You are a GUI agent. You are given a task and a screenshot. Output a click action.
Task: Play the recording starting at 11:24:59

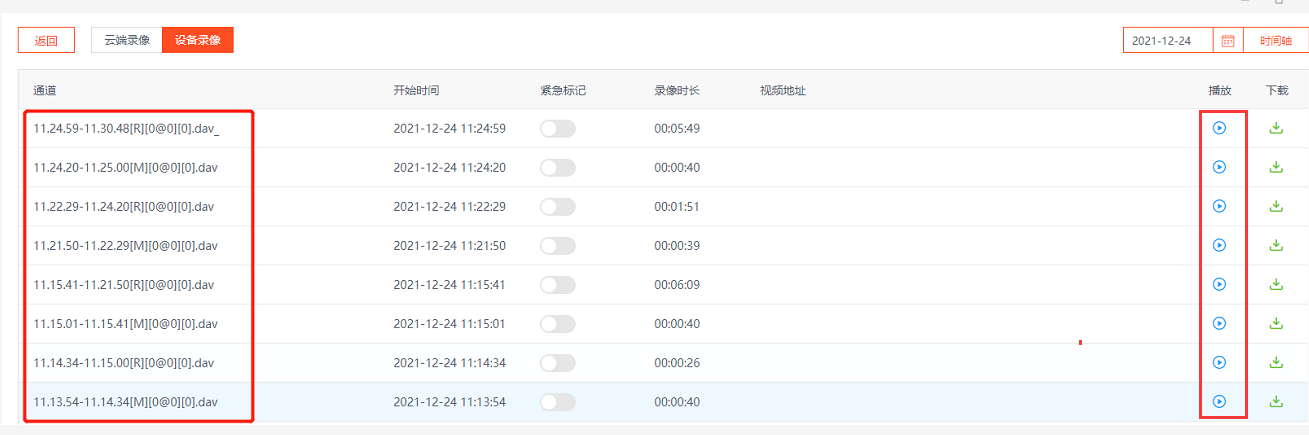point(1219,128)
